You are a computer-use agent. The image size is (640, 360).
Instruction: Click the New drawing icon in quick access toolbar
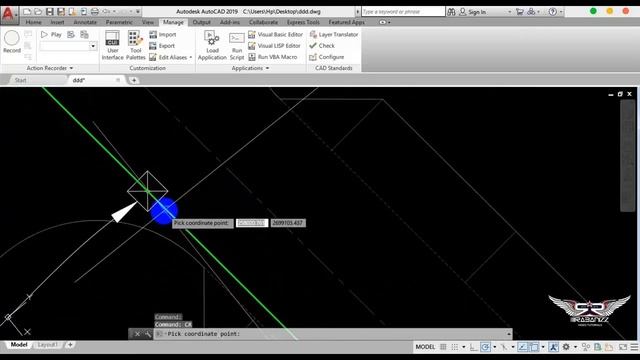tap(27, 12)
